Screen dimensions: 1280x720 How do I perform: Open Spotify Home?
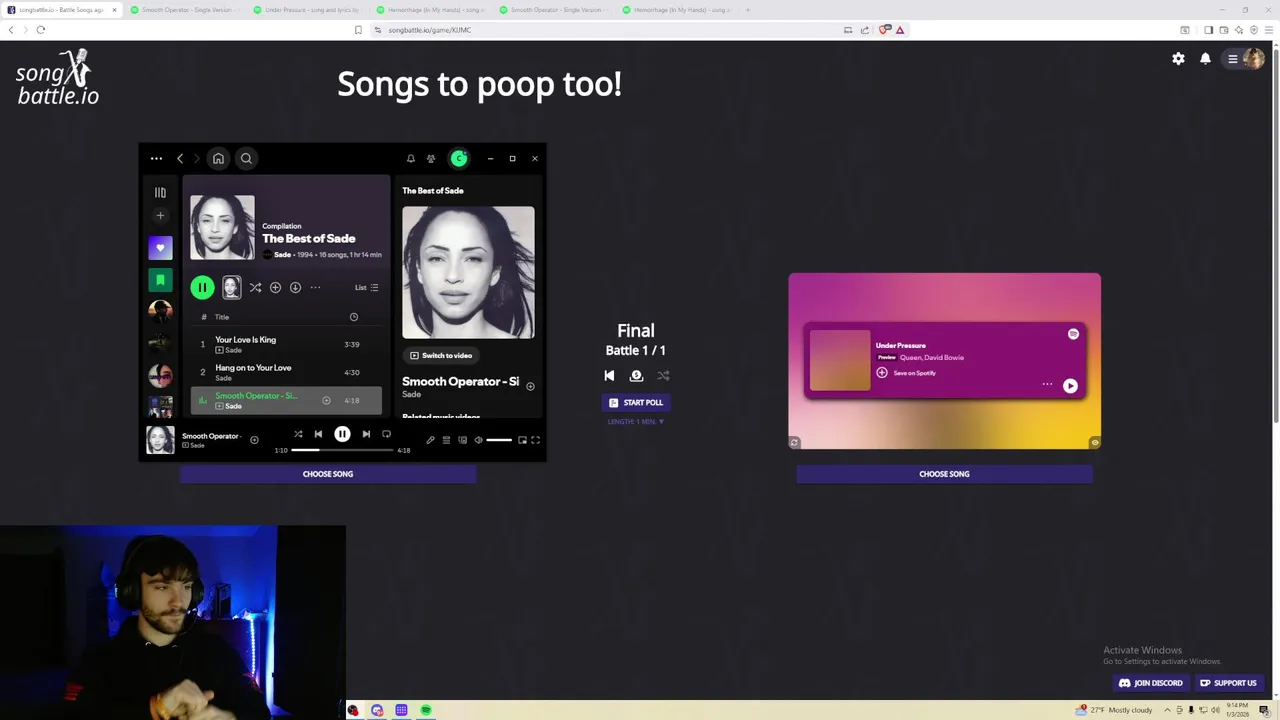pyautogui.click(x=218, y=158)
